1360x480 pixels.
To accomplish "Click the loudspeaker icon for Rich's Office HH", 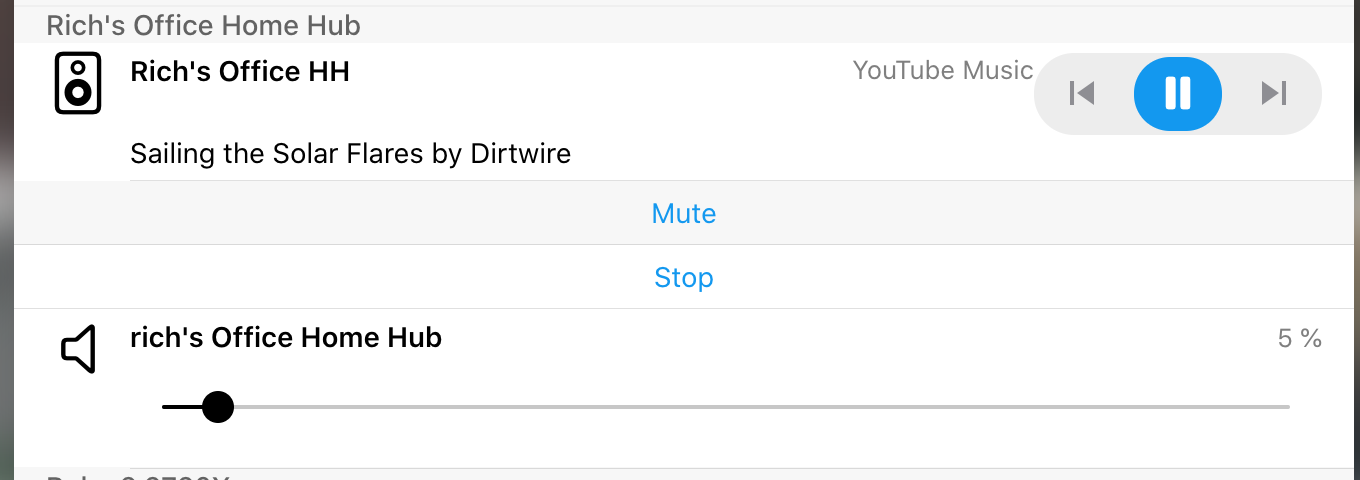I will point(78,83).
